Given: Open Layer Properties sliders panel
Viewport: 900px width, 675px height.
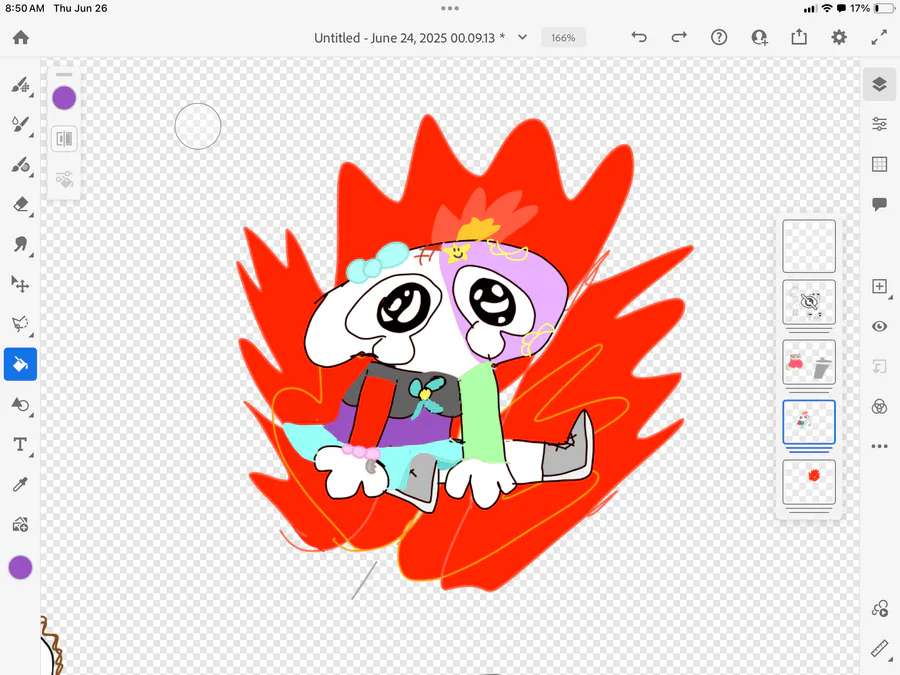Looking at the screenshot, I should click(x=879, y=124).
